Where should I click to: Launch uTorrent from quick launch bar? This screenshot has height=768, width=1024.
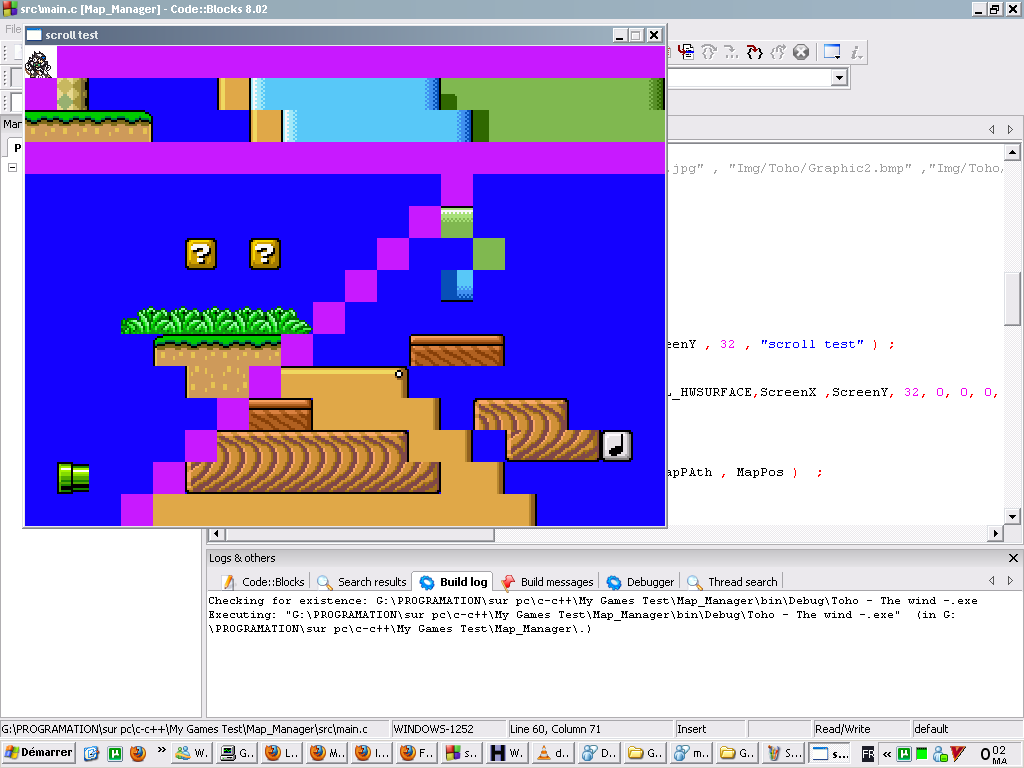[x=114, y=753]
